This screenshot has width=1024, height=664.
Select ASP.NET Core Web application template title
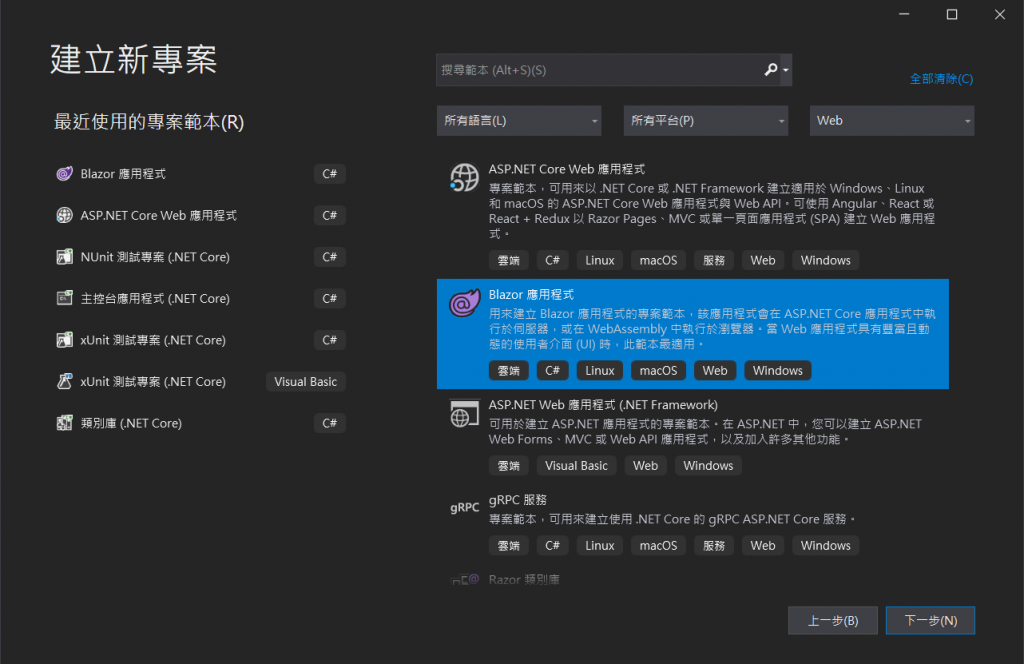(567, 169)
